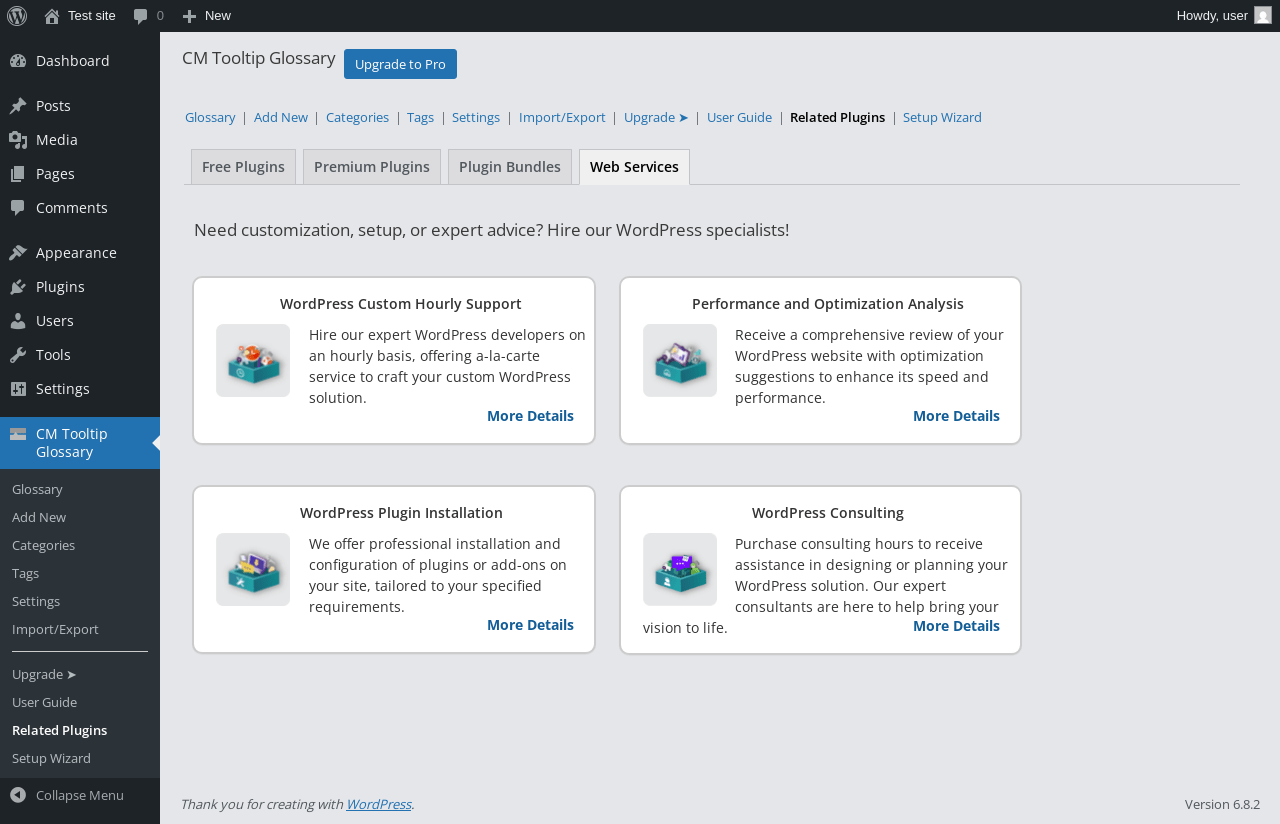
Task: Open the comments bubble icon in admin bar
Action: [x=141, y=16]
